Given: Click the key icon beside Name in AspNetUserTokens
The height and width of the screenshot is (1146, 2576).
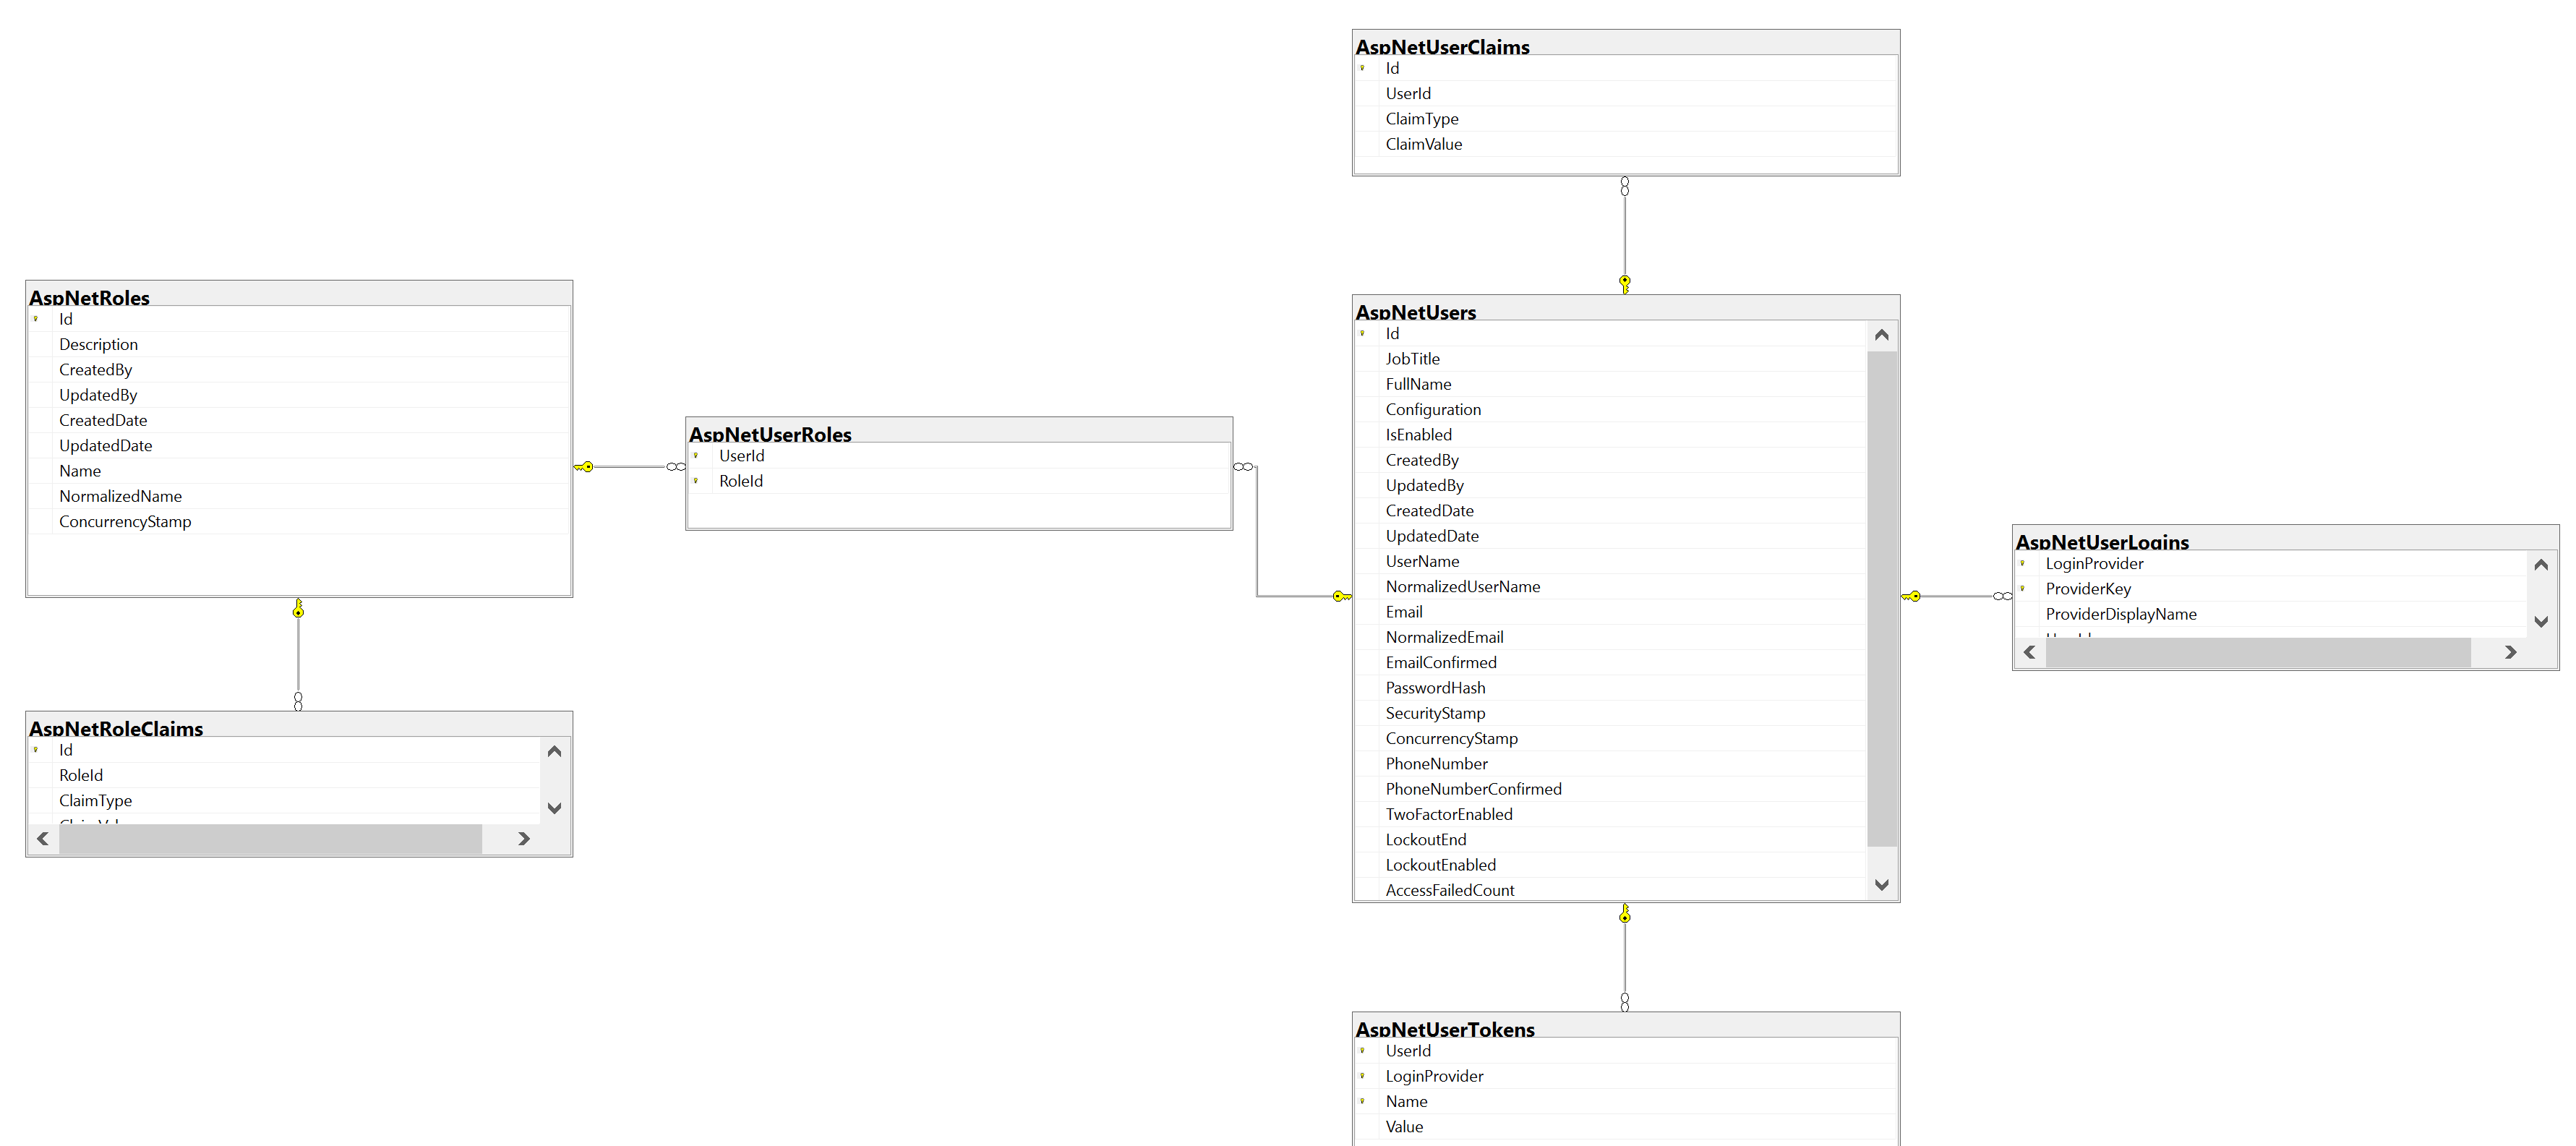Looking at the screenshot, I should [x=1362, y=1101].
